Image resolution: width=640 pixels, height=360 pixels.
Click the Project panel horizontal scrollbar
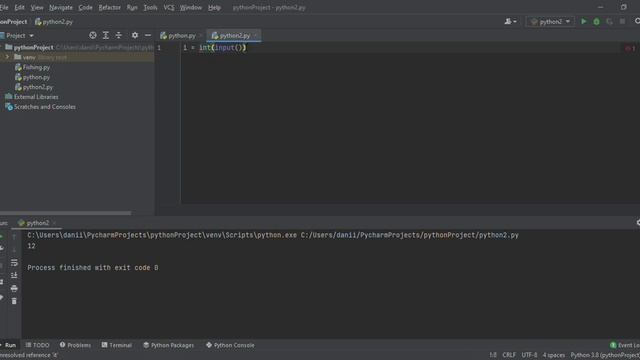pyautogui.click(x=65, y=213)
